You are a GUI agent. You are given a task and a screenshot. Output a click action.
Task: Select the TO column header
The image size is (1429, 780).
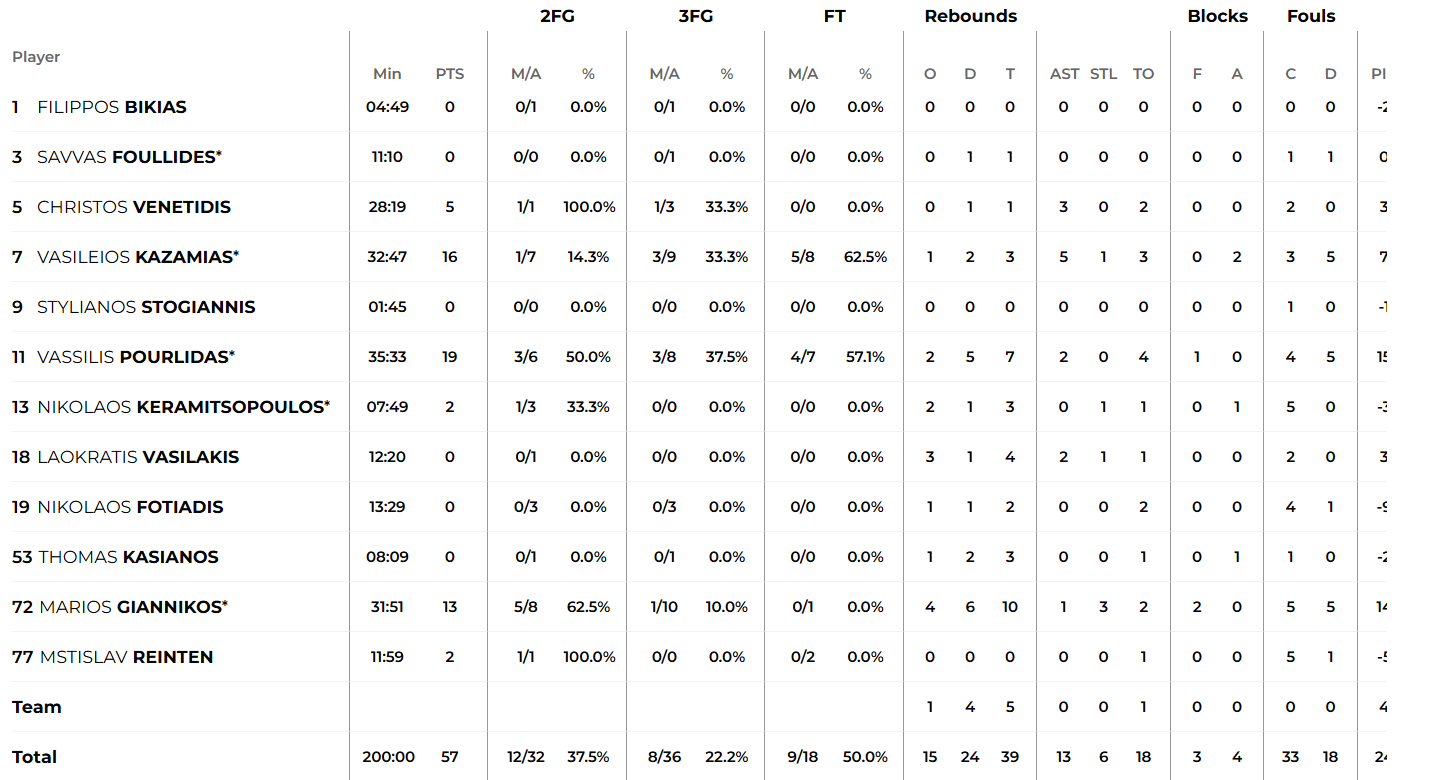[x=1143, y=74]
